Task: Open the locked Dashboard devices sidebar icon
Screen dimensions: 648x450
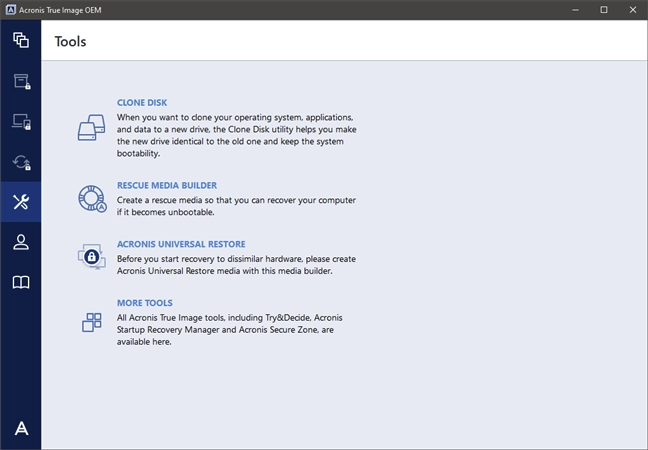Action: (x=21, y=122)
